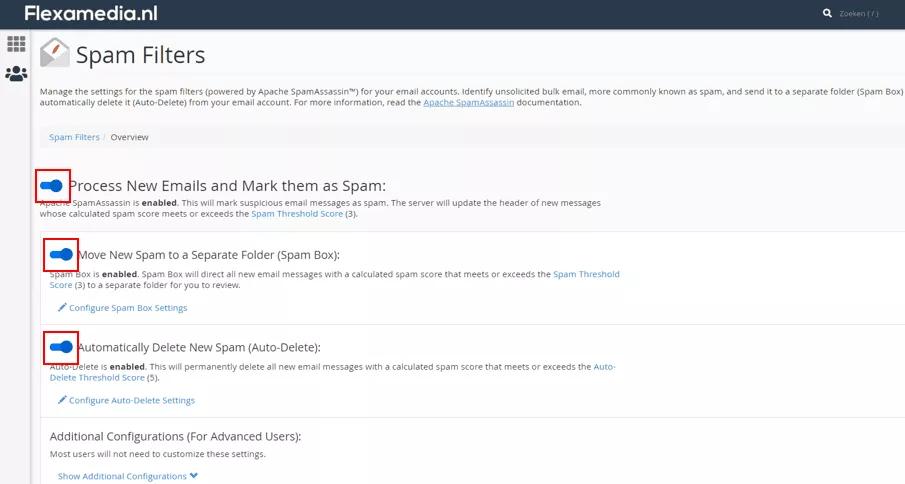Image resolution: width=905 pixels, height=484 pixels.
Task: Click the Spam Filters envelope icon
Action: [55, 53]
